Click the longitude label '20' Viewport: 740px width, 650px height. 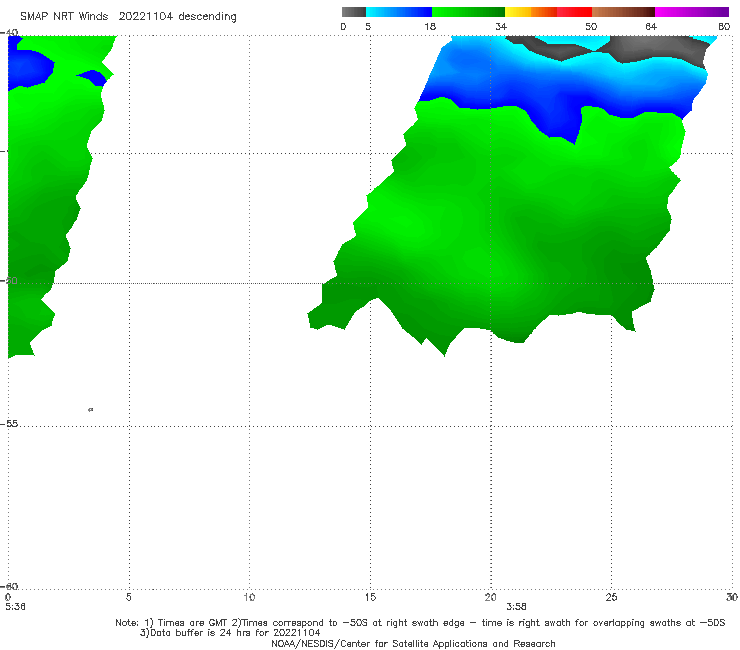coord(490,597)
